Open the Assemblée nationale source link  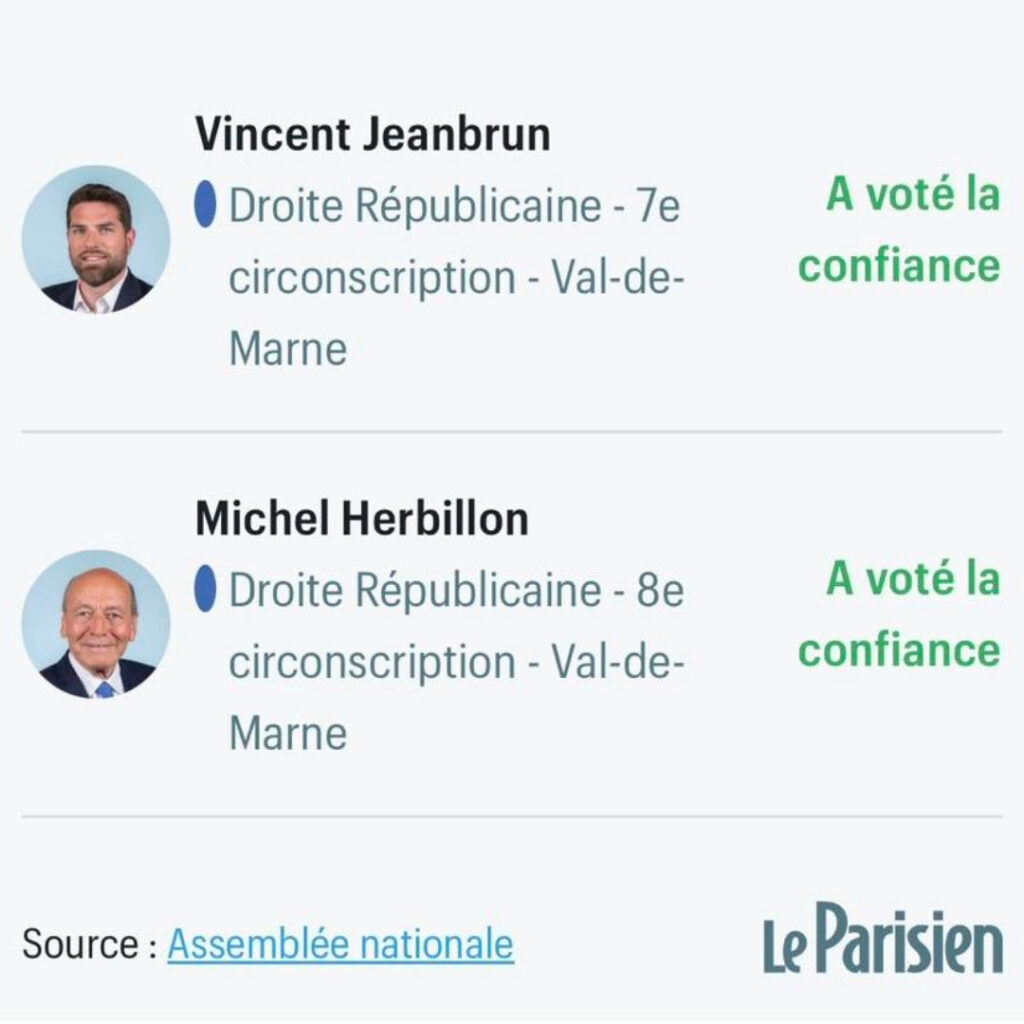pyautogui.click(x=340, y=944)
